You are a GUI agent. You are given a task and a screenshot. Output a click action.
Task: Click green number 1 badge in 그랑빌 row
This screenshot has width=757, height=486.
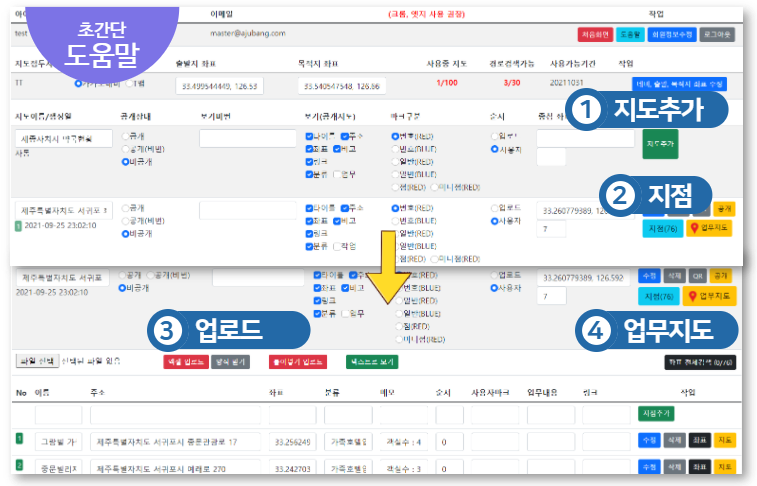(x=19, y=437)
